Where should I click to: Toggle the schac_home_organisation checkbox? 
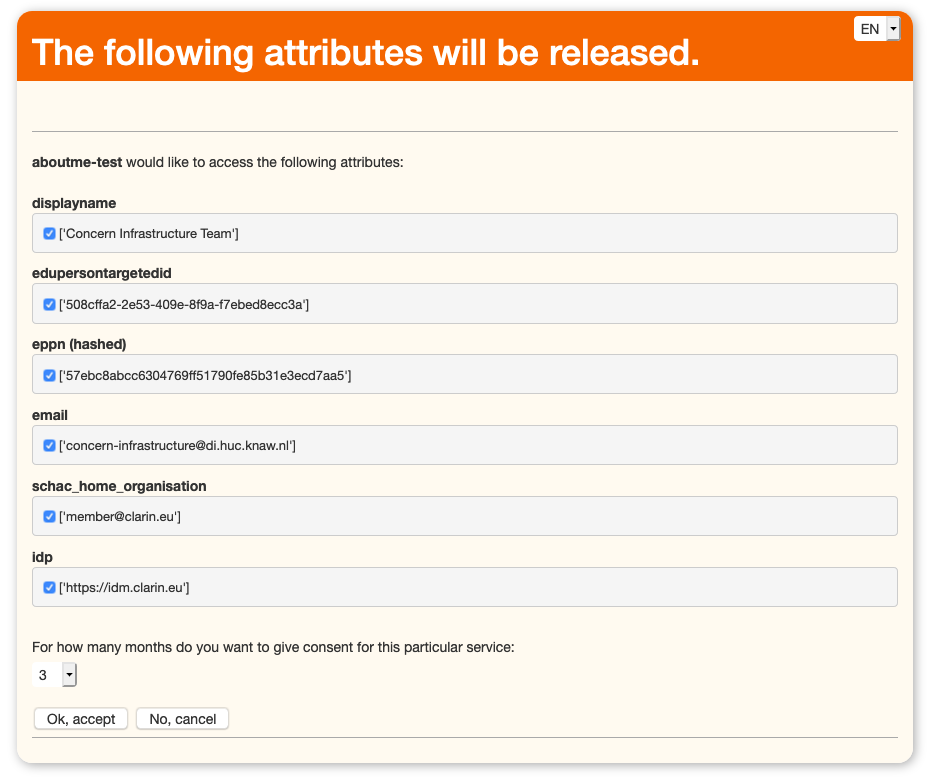tap(49, 516)
